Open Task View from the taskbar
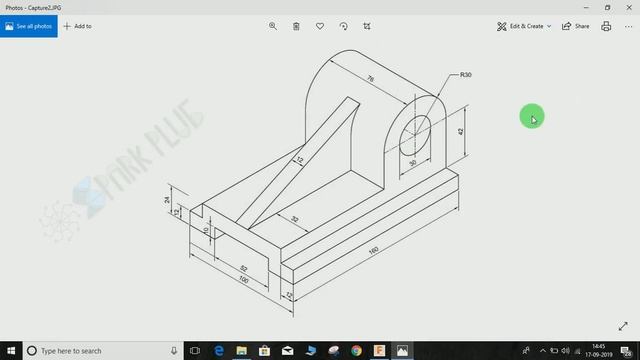Viewport: 640px width, 360px height. tap(195, 351)
